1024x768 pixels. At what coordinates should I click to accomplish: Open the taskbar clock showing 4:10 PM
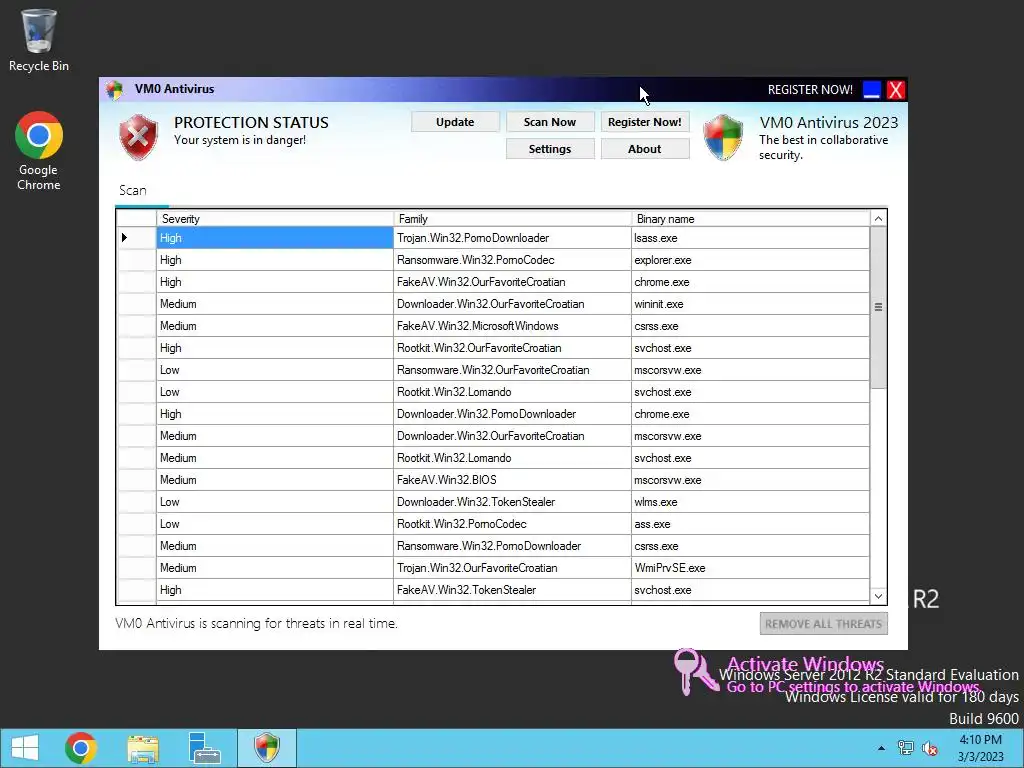tap(980, 748)
